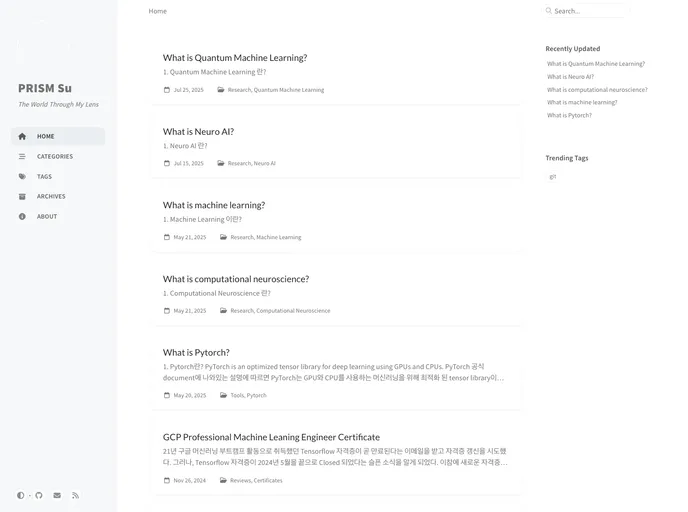688x512 pixels.
Task: Click the Categories list icon
Action: (22, 156)
